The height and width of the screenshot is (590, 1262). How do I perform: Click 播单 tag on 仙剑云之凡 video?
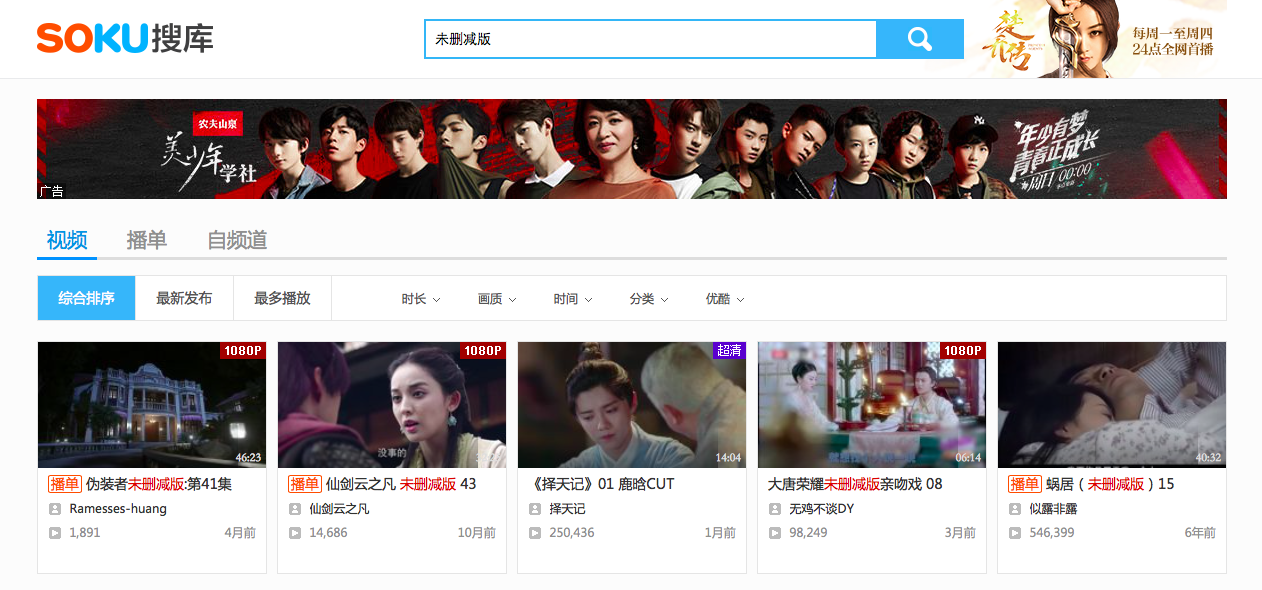coord(305,484)
